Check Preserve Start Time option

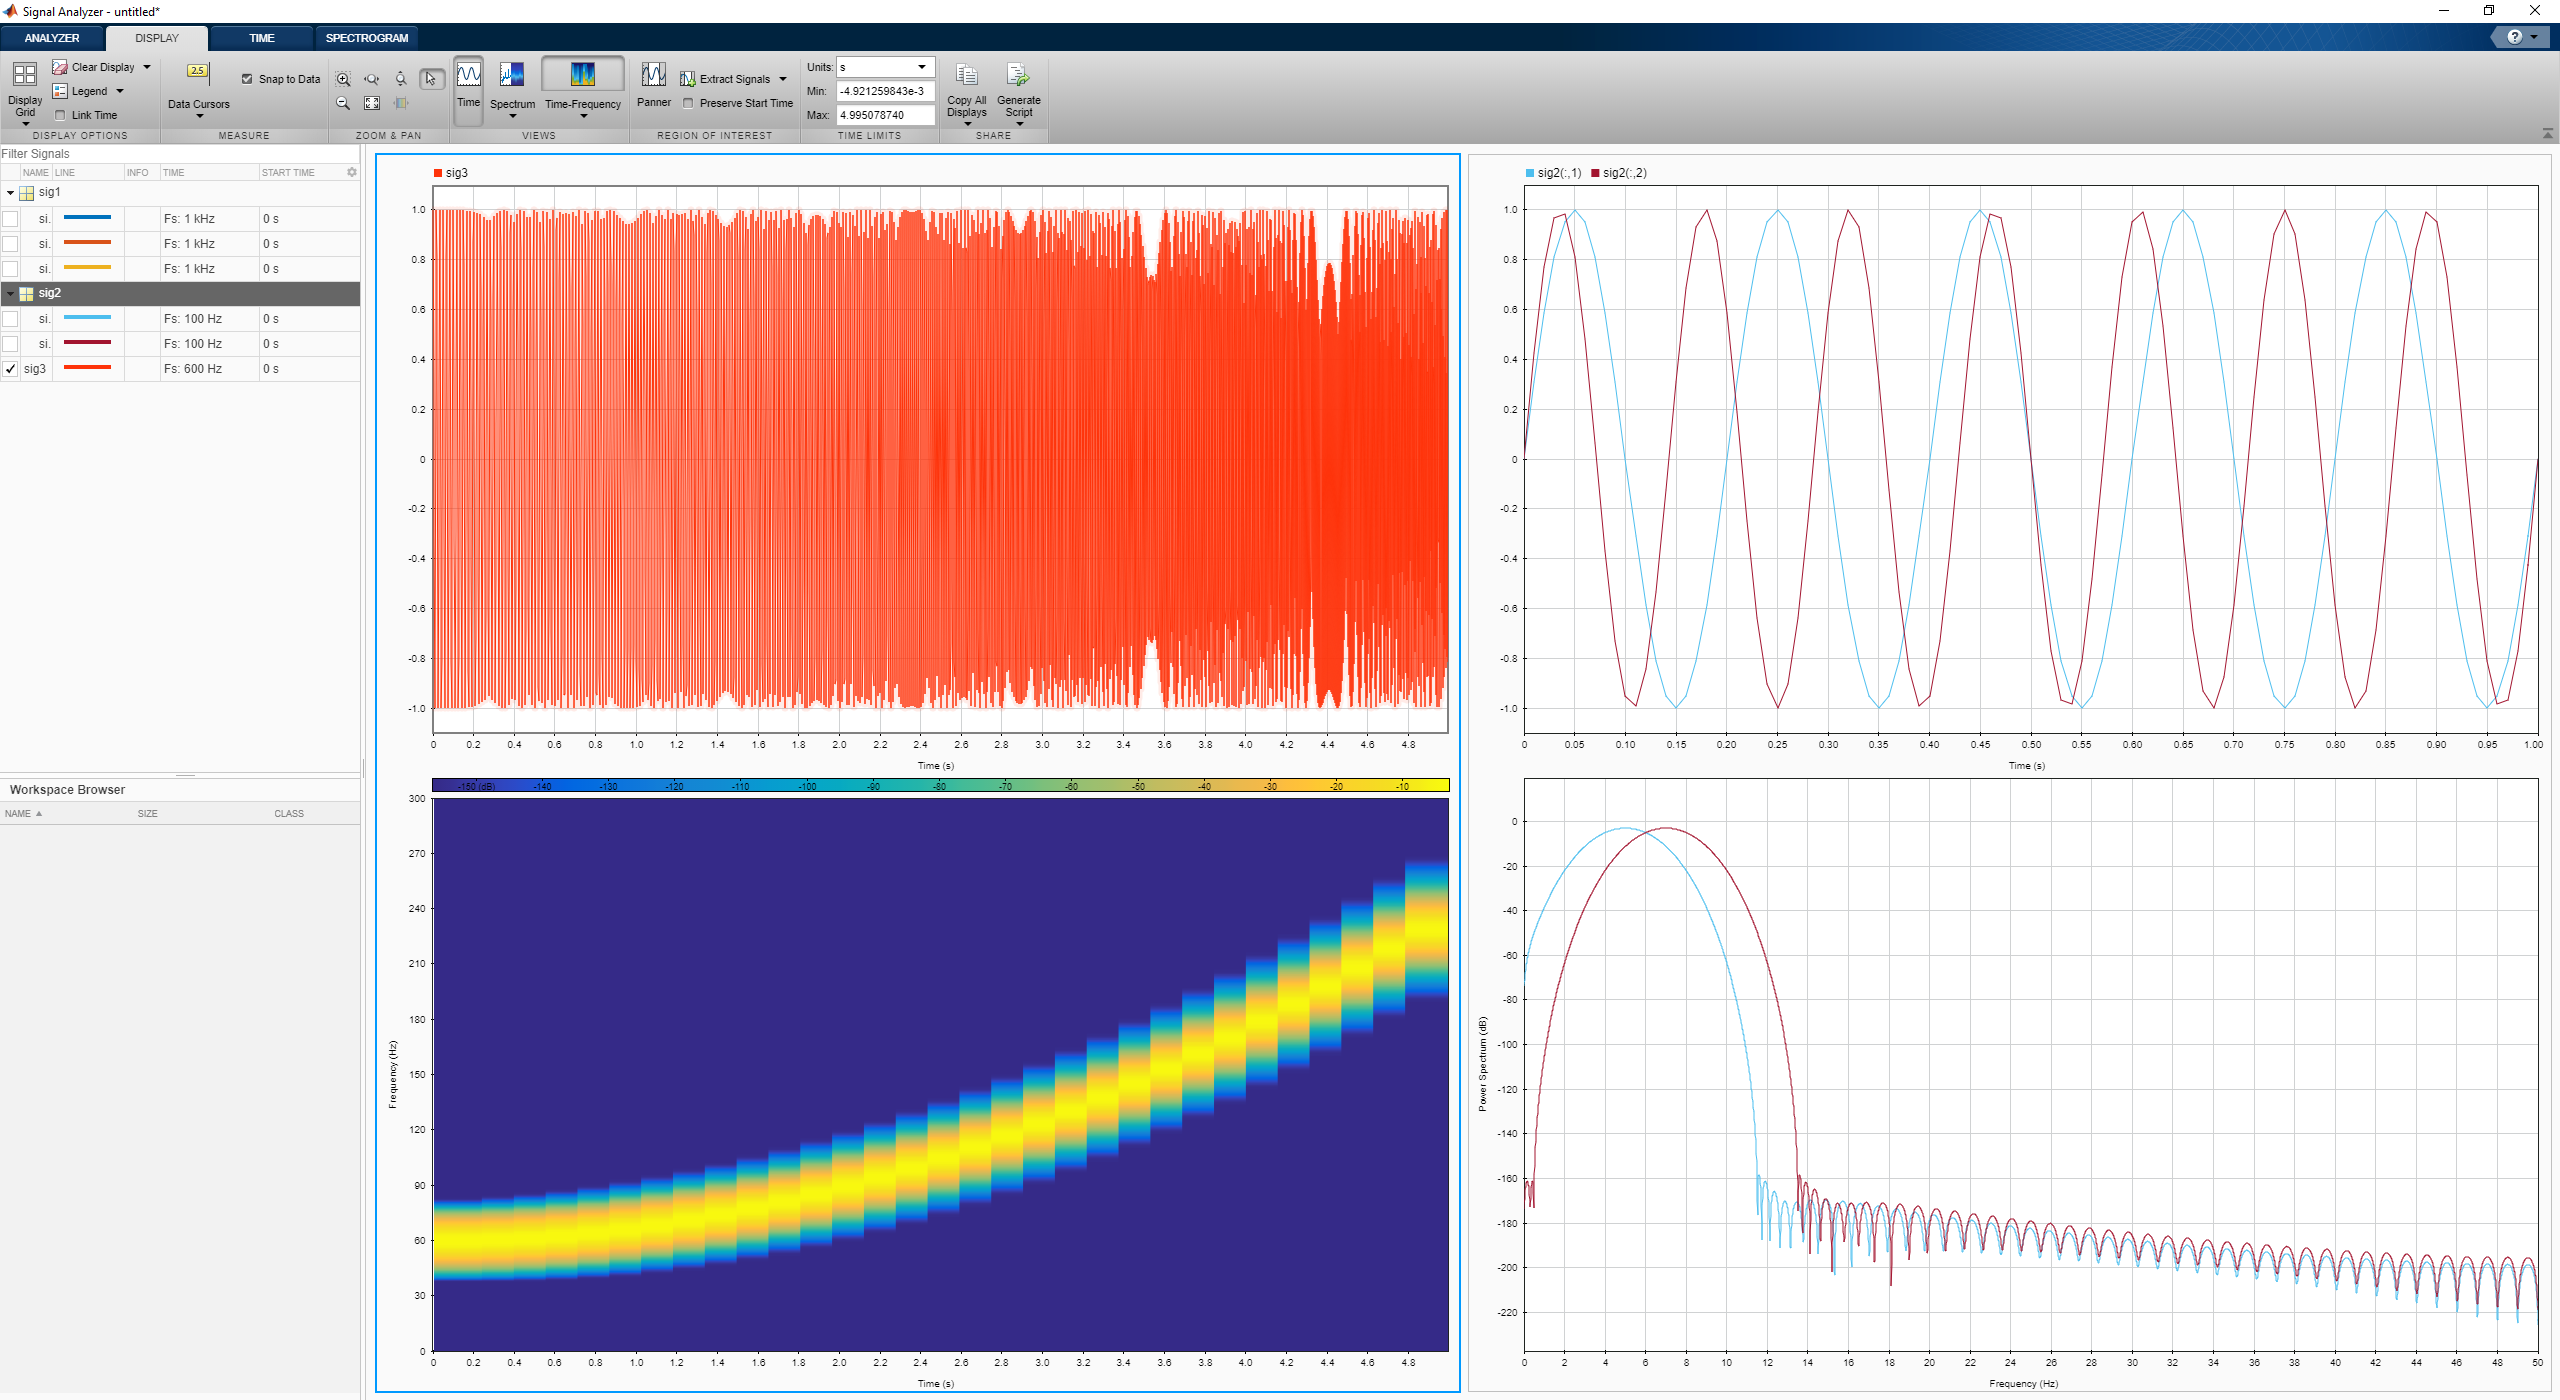tap(688, 103)
